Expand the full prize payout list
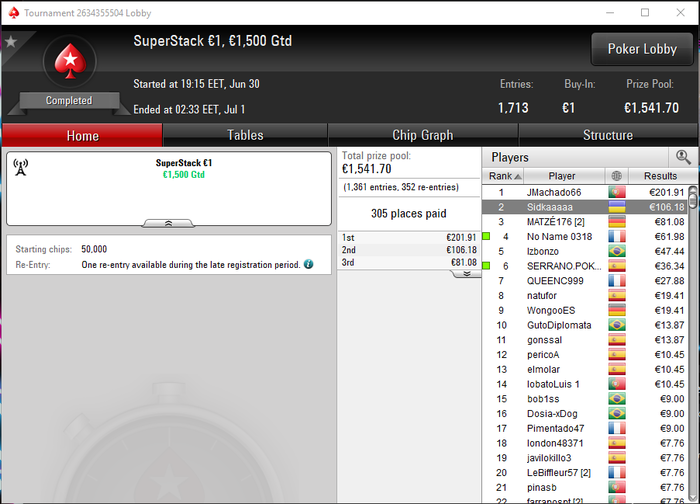This screenshot has width=700, height=504. [x=467, y=274]
